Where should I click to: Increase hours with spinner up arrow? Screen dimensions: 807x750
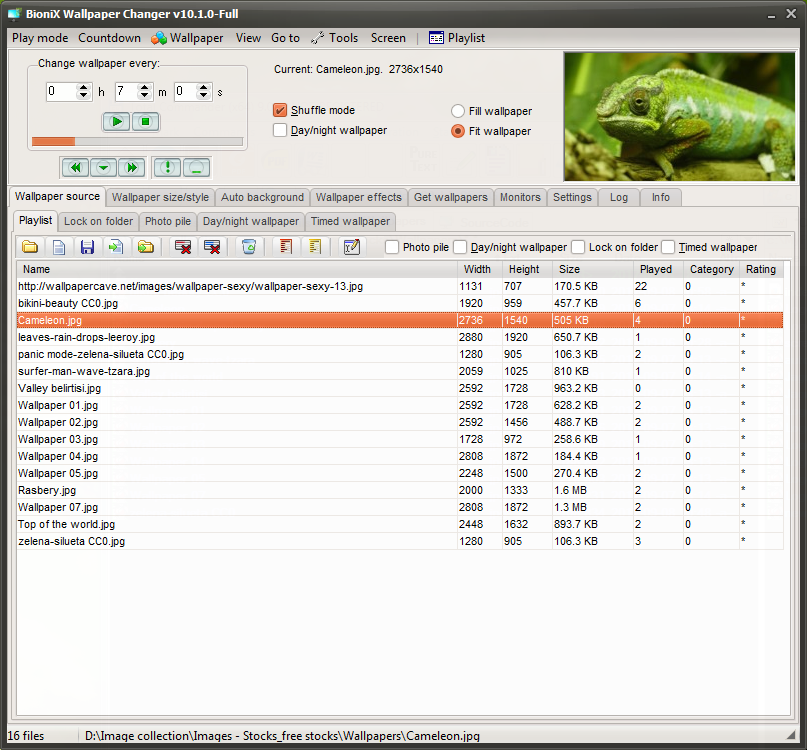click(83, 88)
